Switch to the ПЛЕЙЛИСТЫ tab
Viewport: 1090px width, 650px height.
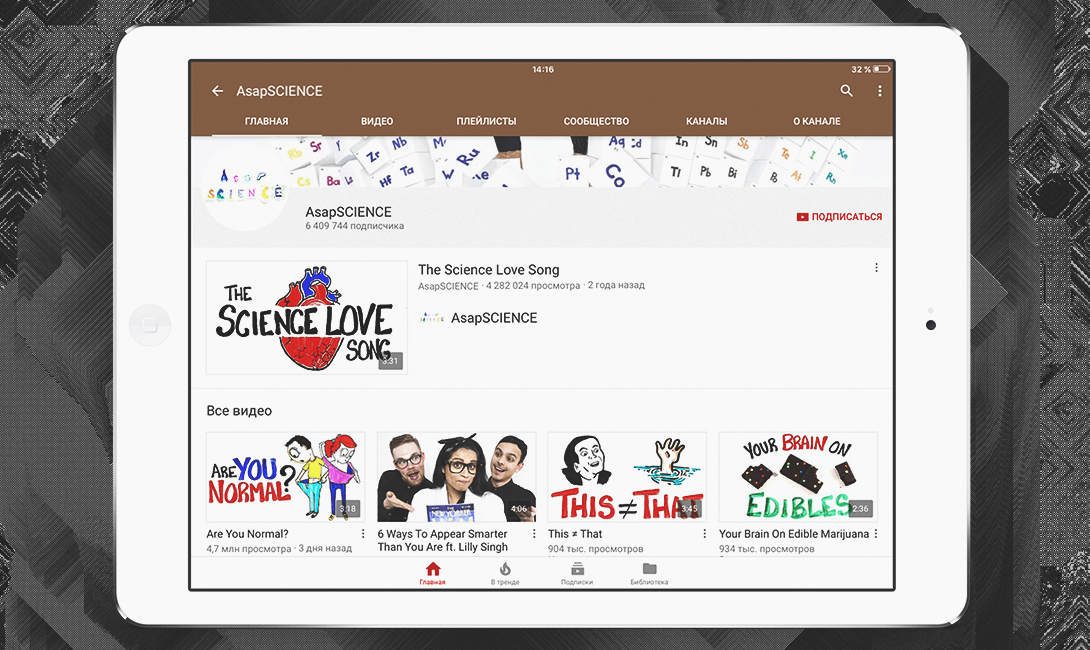pos(487,121)
